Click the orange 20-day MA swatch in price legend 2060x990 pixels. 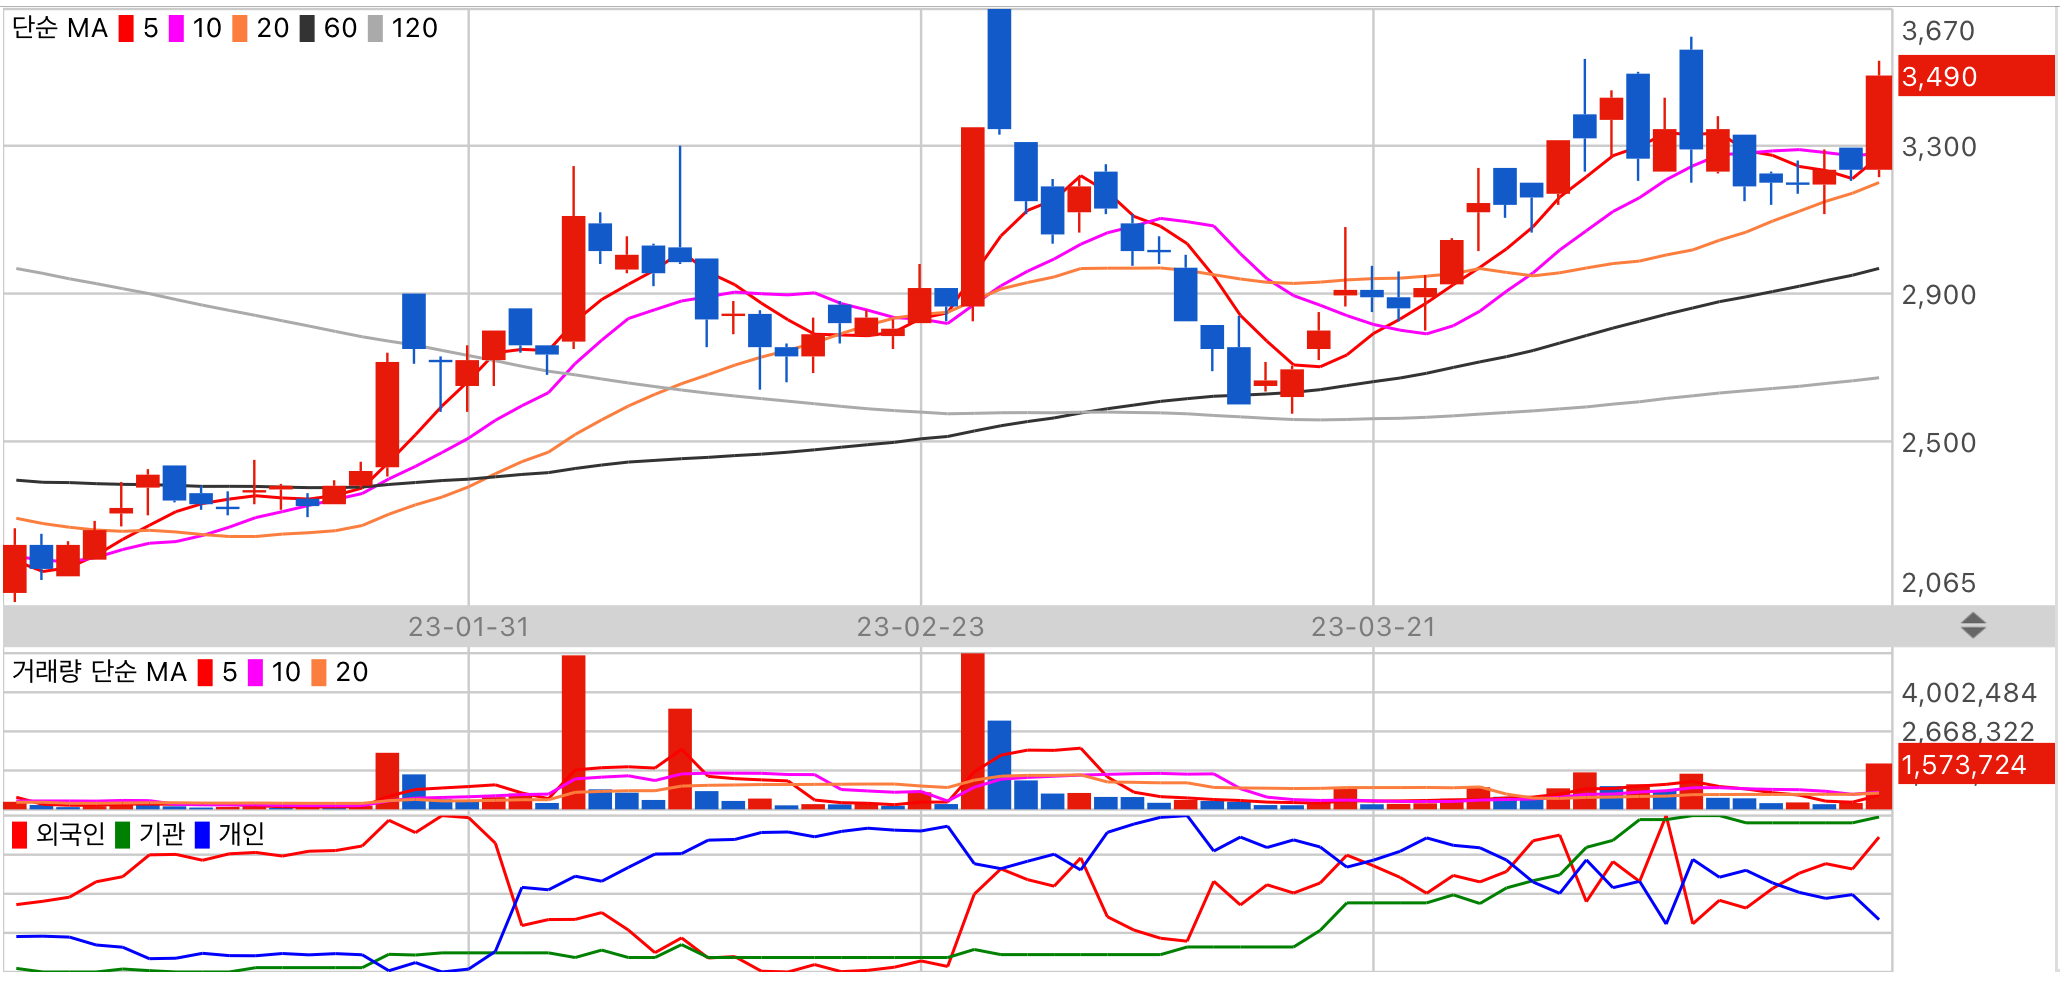click(x=240, y=28)
